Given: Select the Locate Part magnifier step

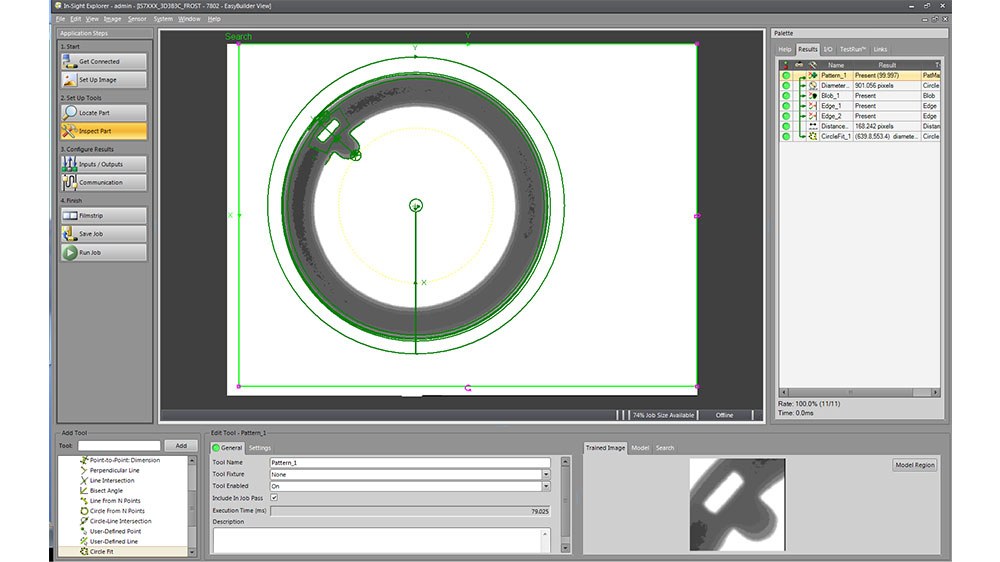Looking at the screenshot, I should [70, 113].
